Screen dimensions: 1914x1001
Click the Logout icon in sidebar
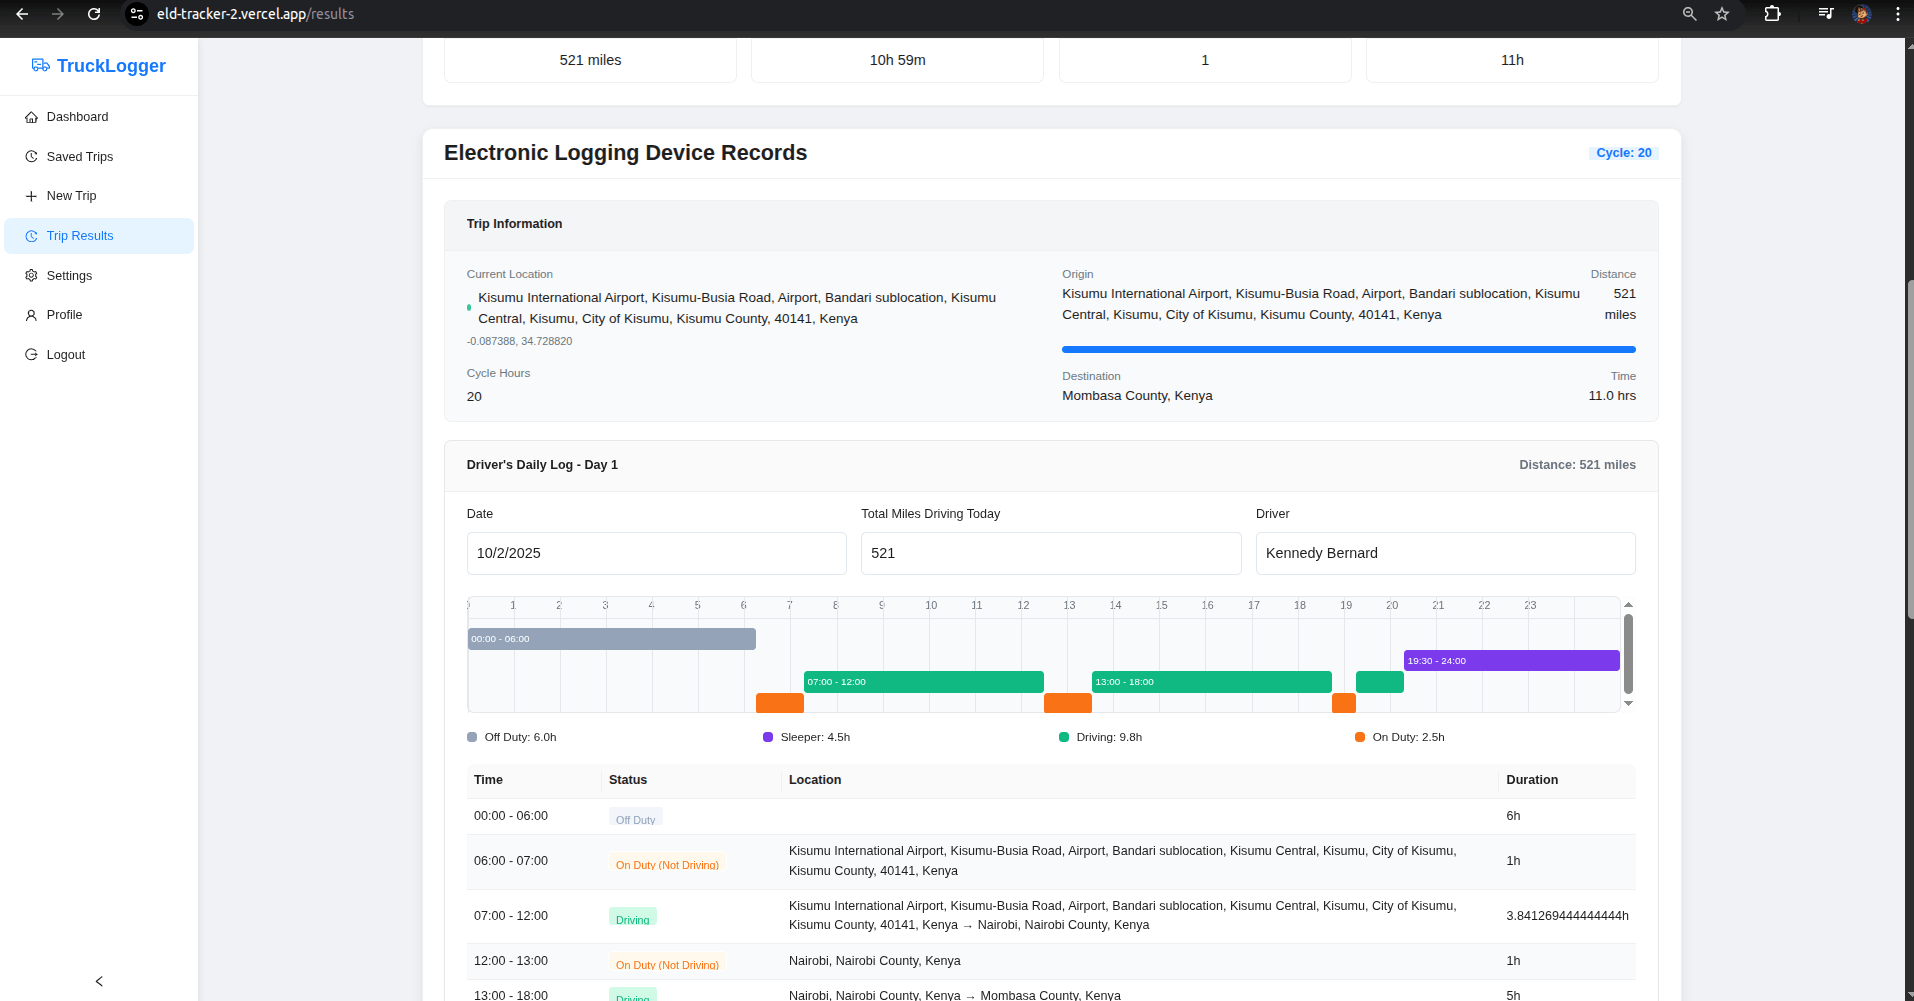click(x=31, y=355)
